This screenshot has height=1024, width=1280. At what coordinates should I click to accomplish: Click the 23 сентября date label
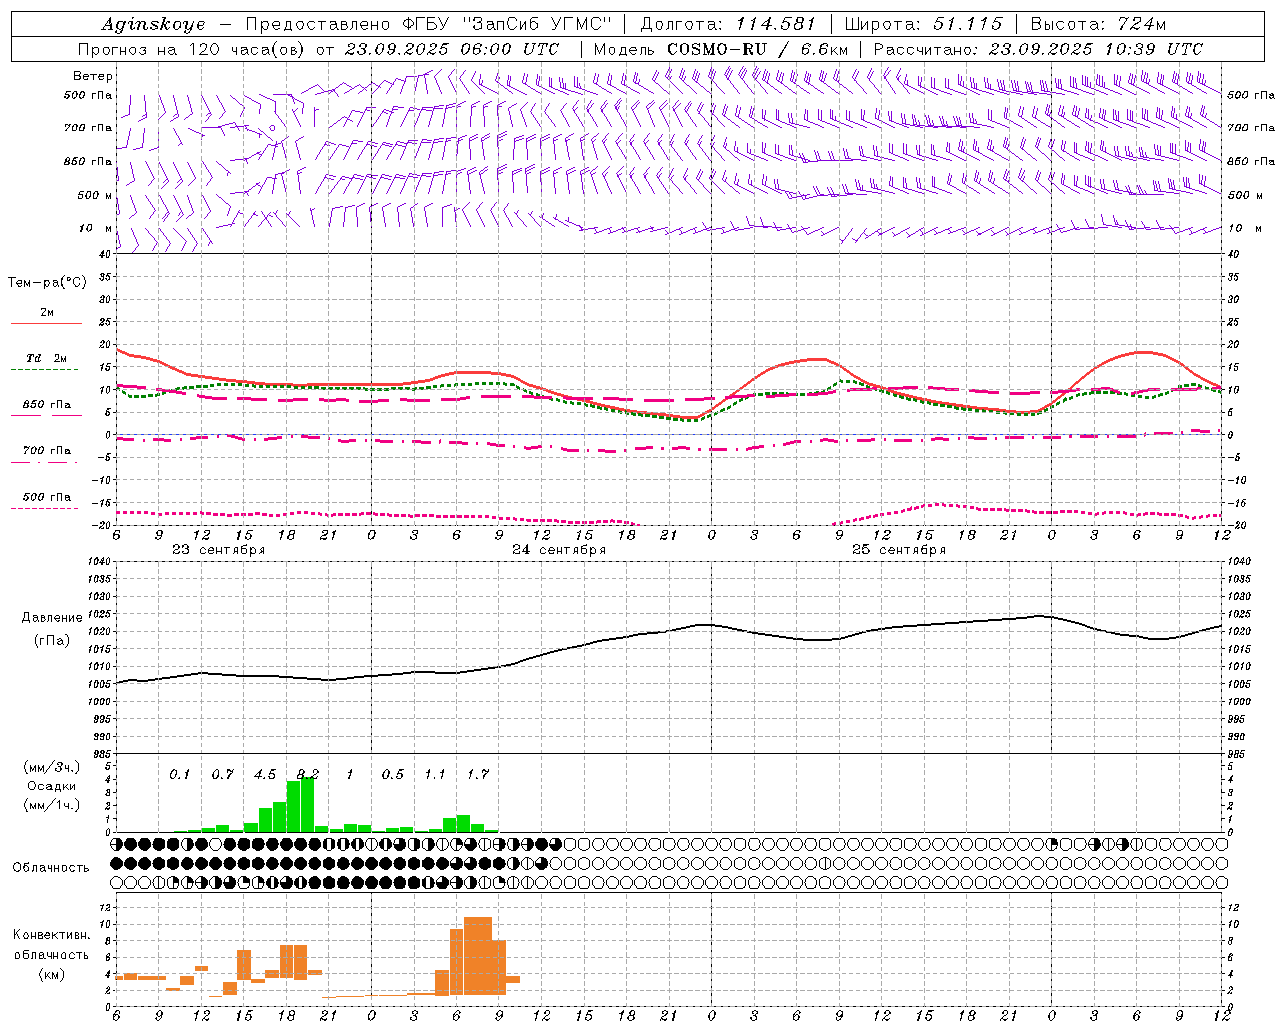click(x=218, y=550)
